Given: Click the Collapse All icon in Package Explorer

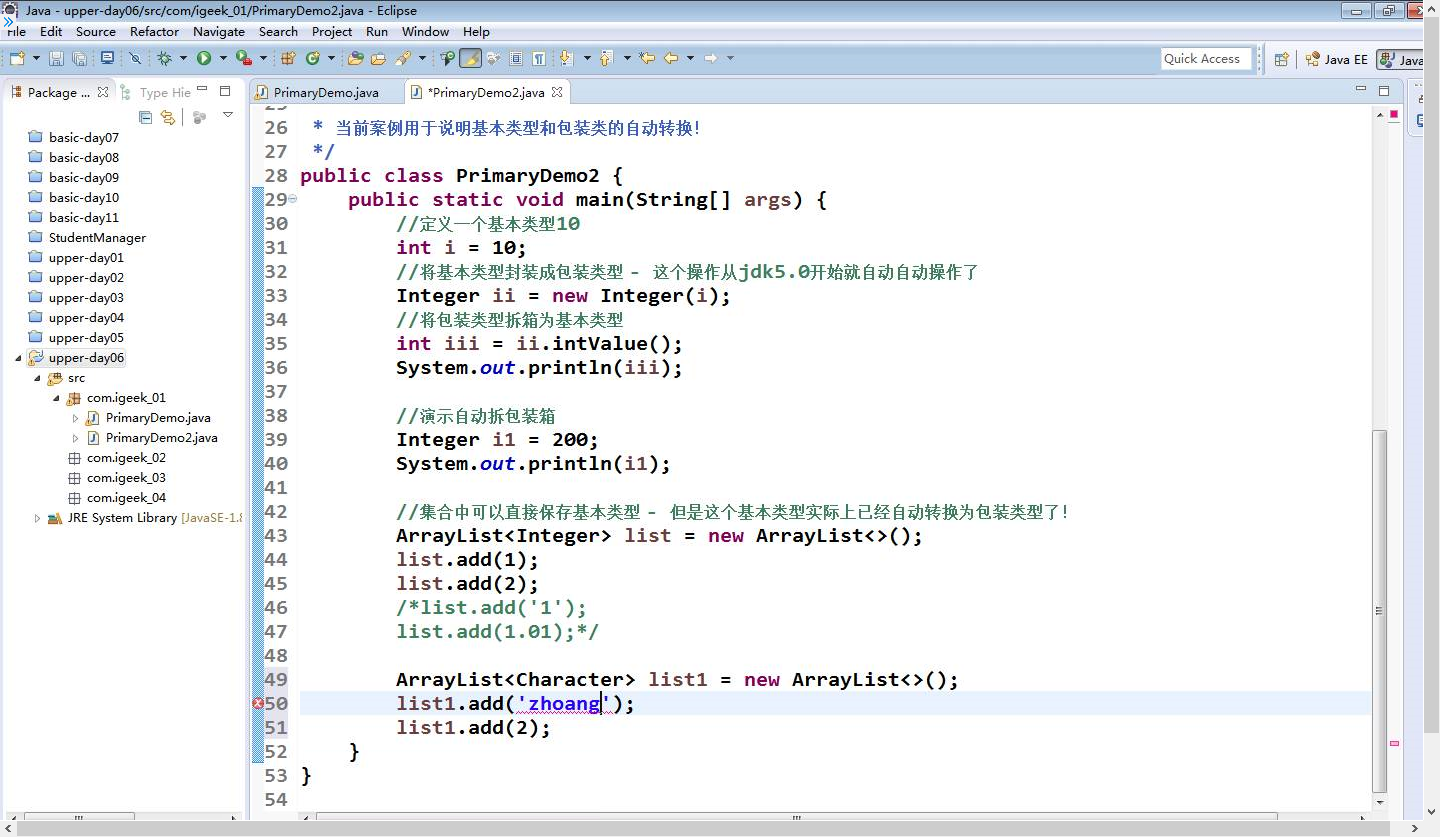Looking at the screenshot, I should pos(145,117).
